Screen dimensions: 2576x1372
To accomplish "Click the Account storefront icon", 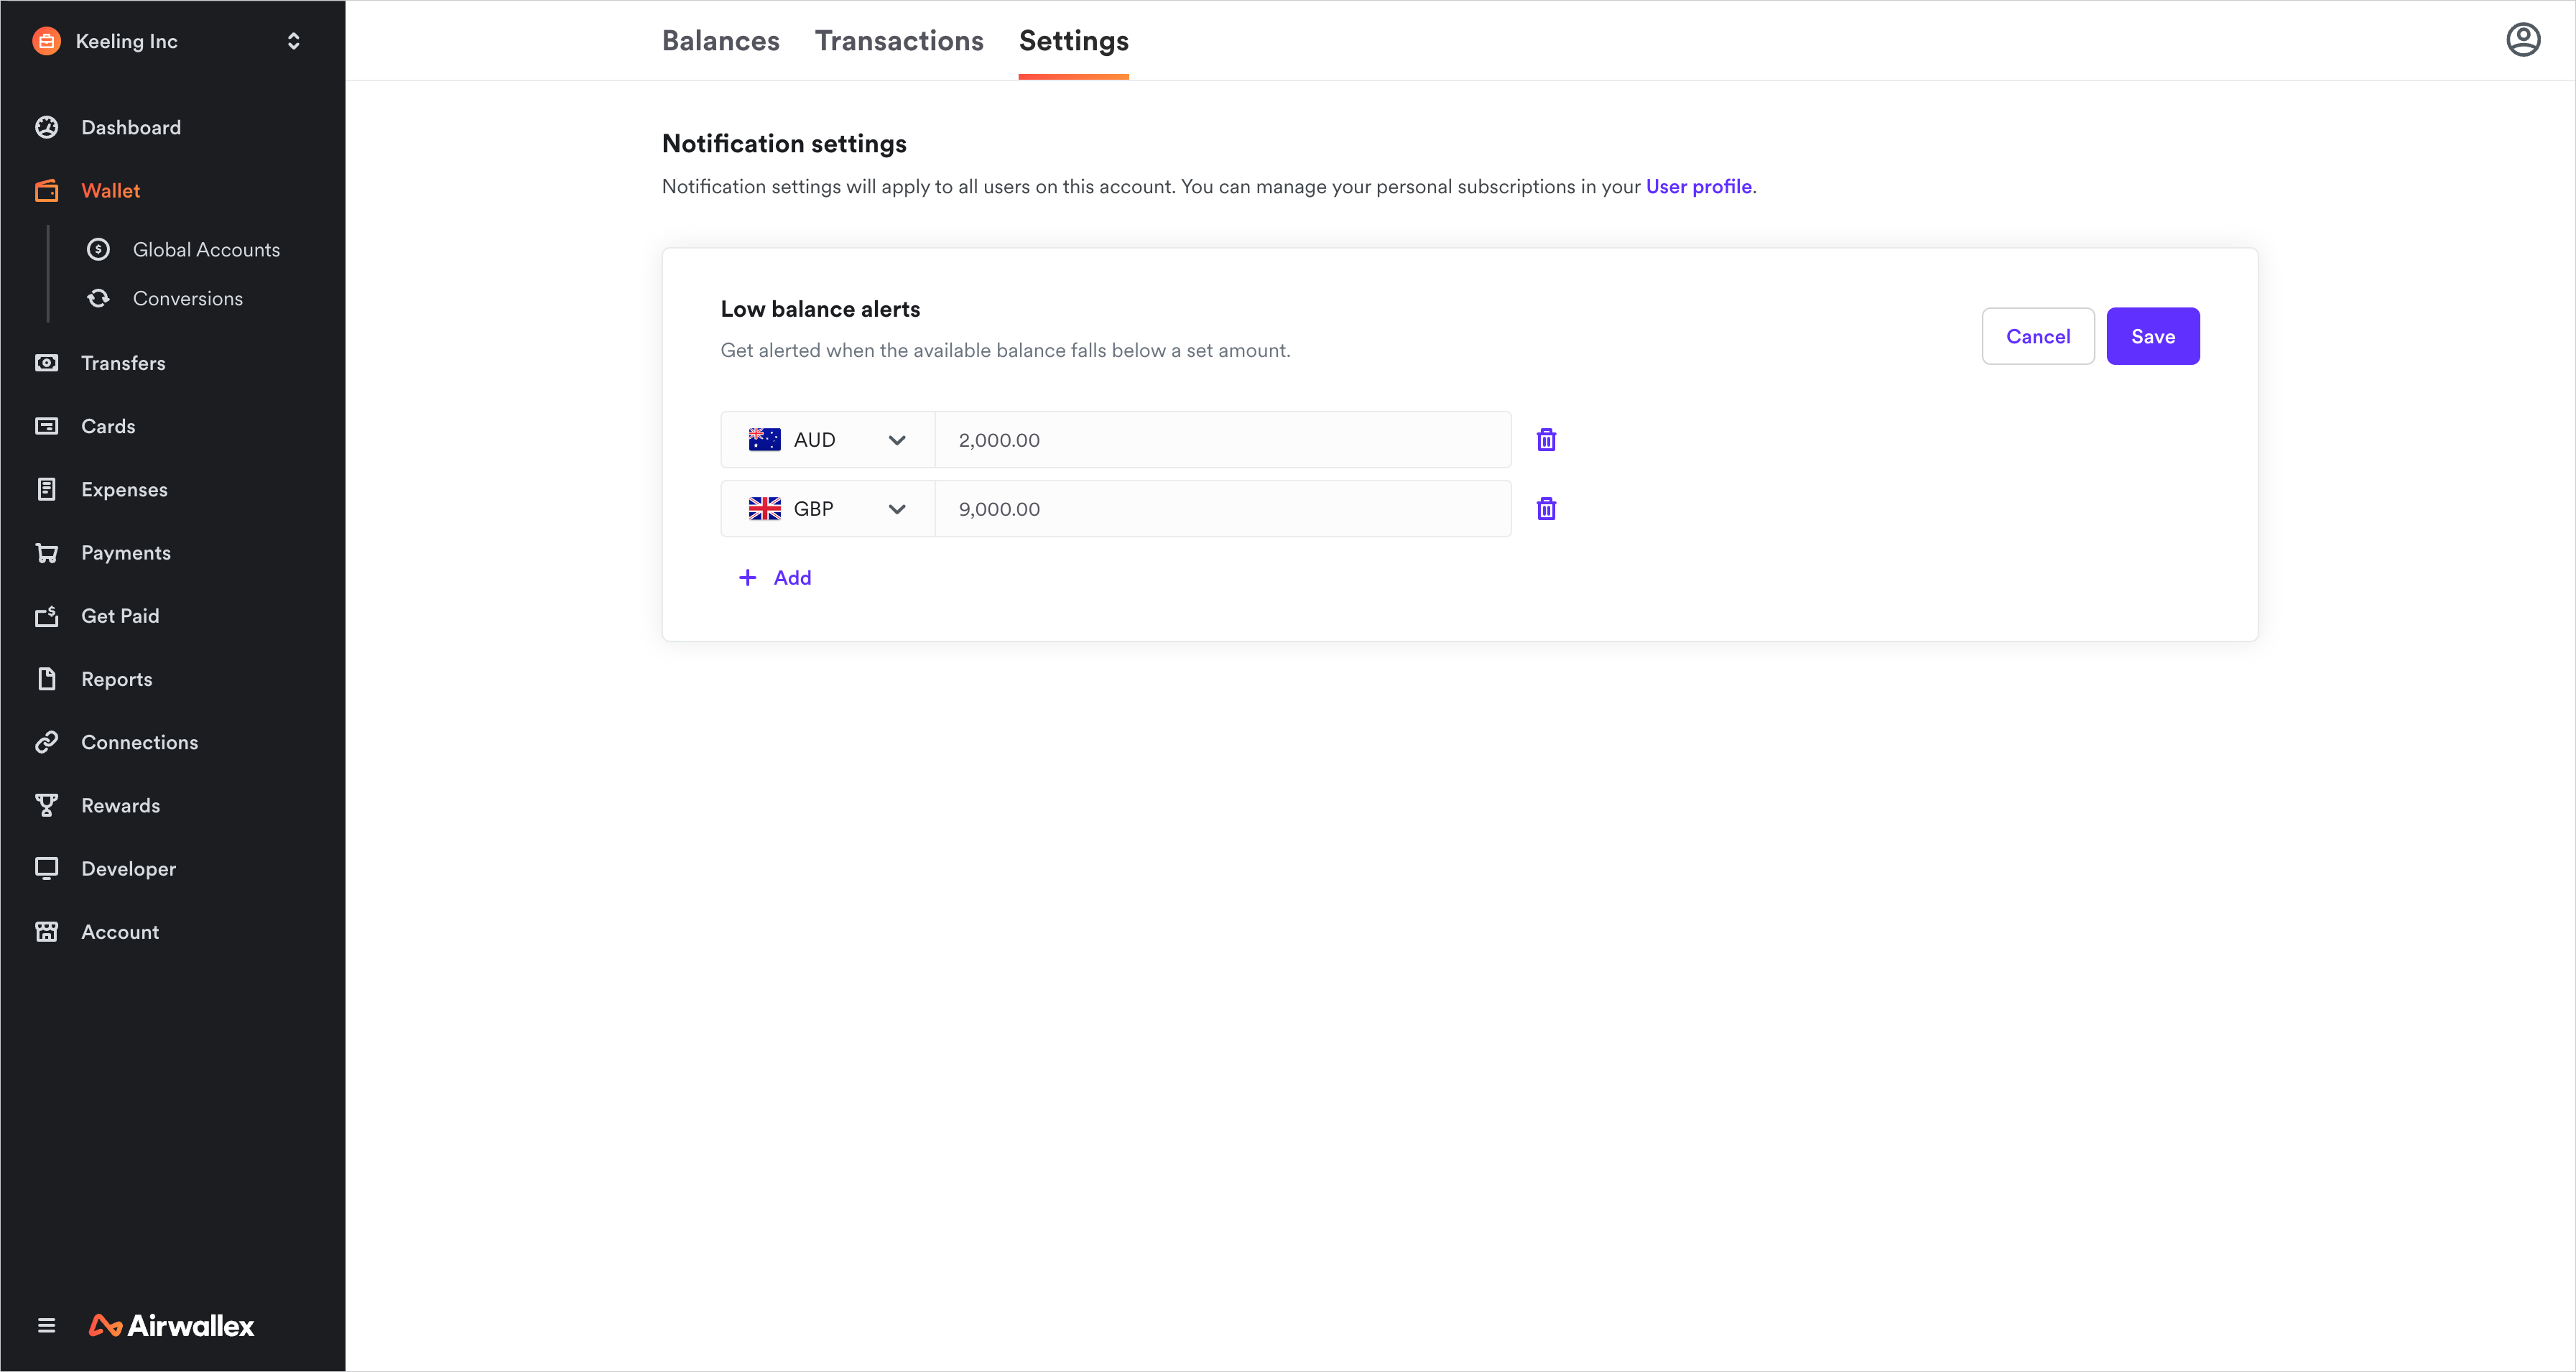I will click(46, 931).
